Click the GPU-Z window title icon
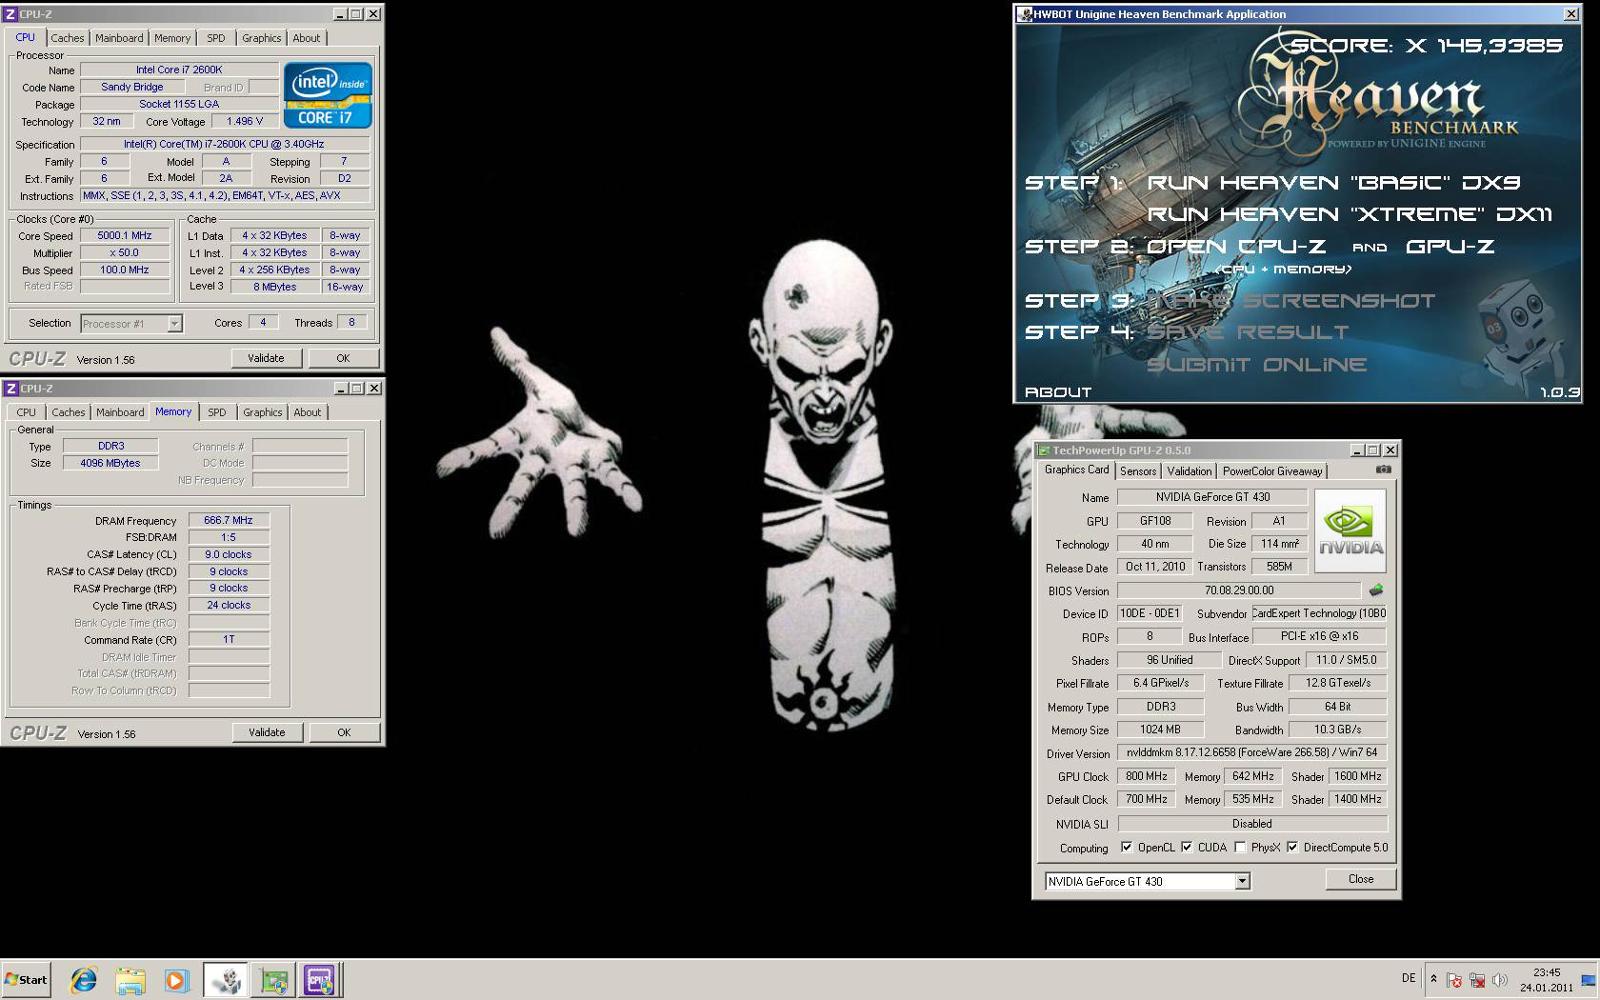Viewport: 1600px width, 1000px height. point(1044,450)
